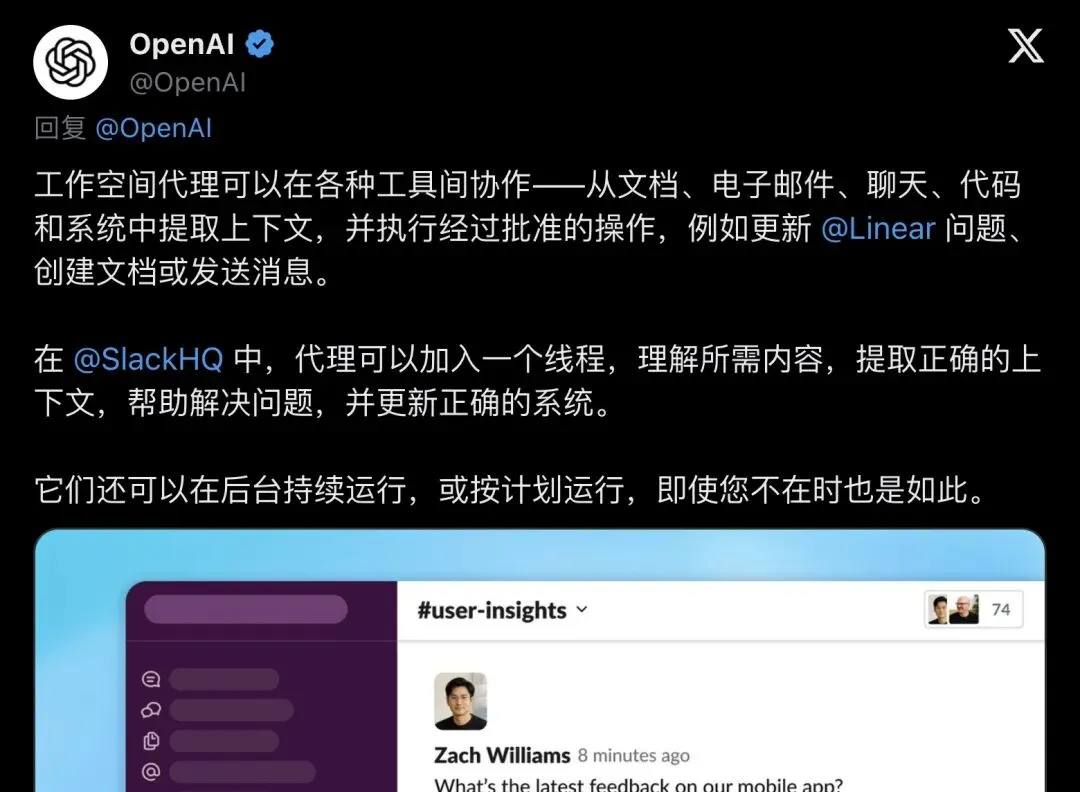Click the rounded placeholder bar atop Slack sidebar
Screen dimensions: 1080x792
246,609
